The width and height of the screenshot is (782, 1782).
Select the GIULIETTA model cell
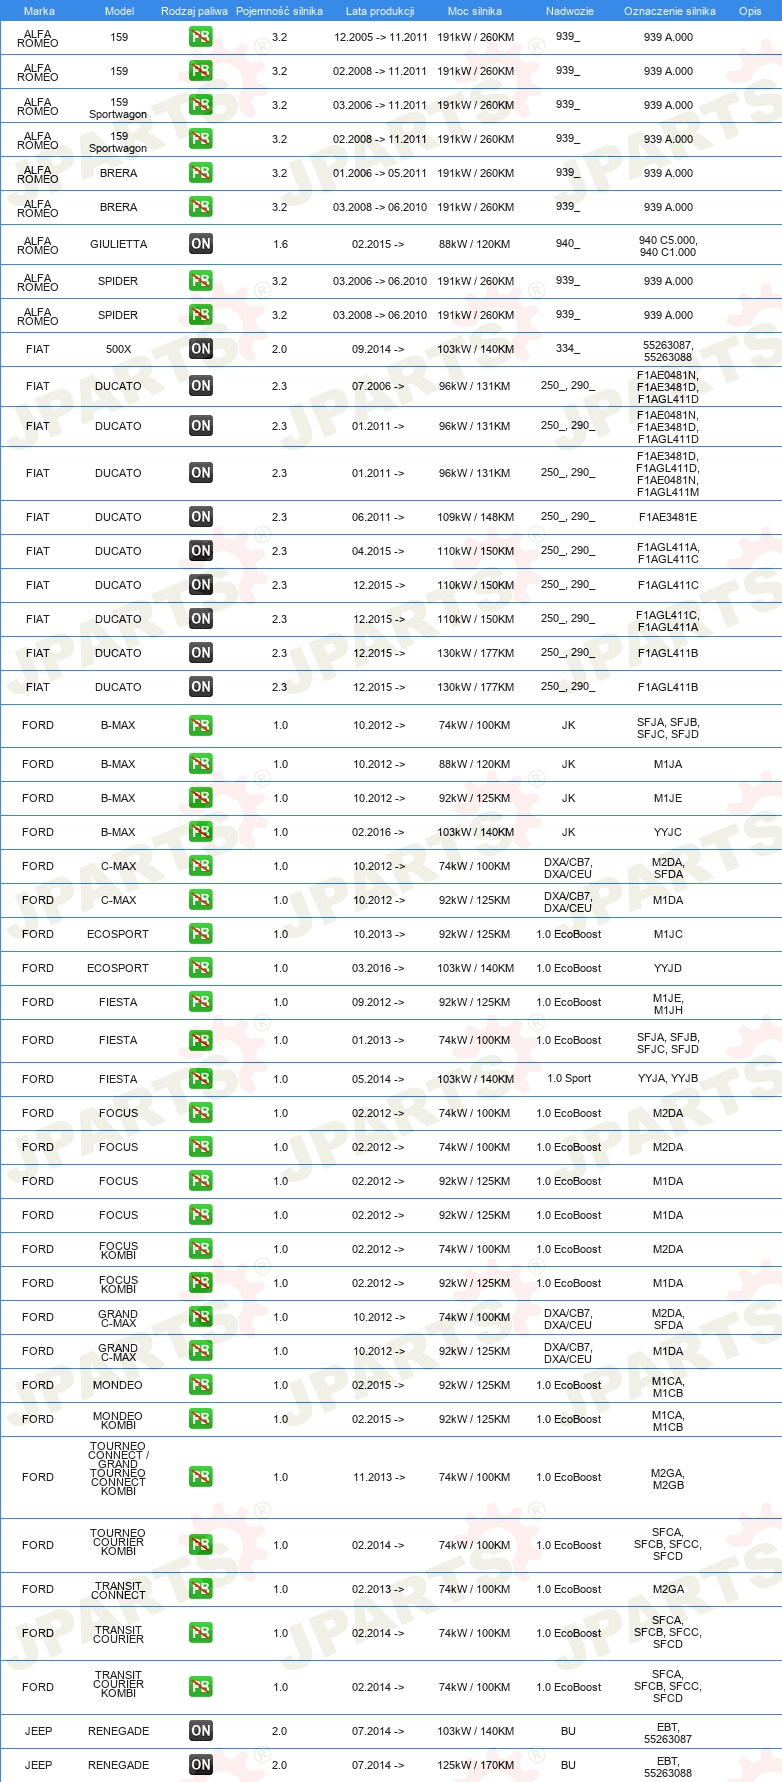(118, 244)
